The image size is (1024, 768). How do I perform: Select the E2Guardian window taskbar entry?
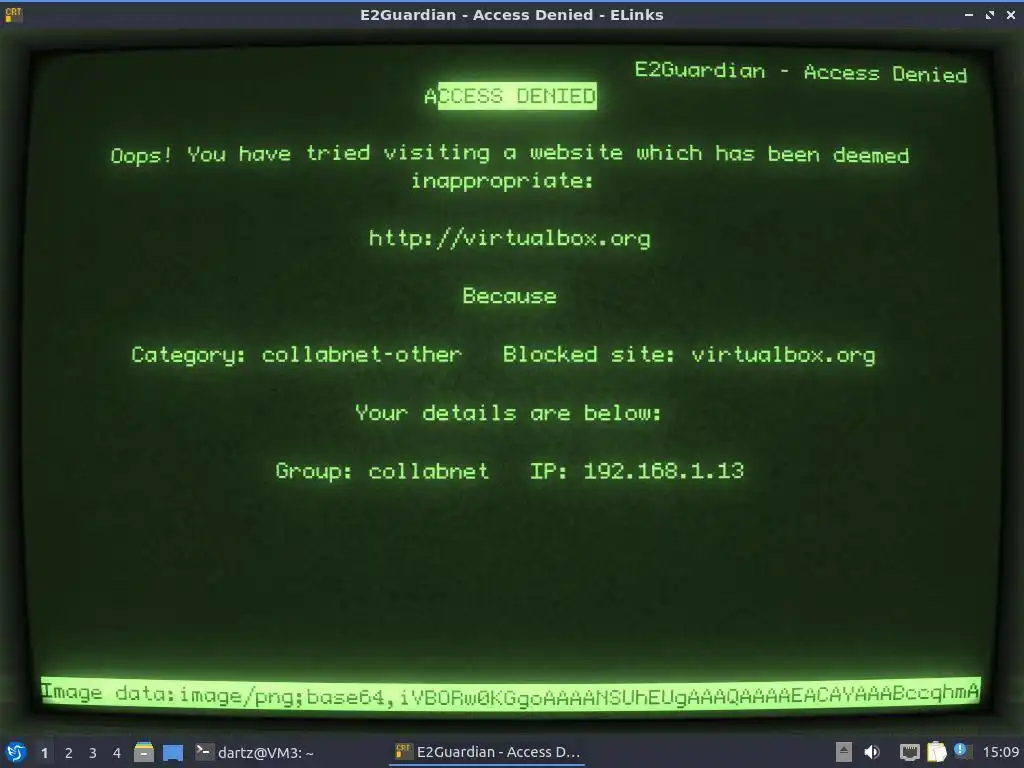(487, 752)
